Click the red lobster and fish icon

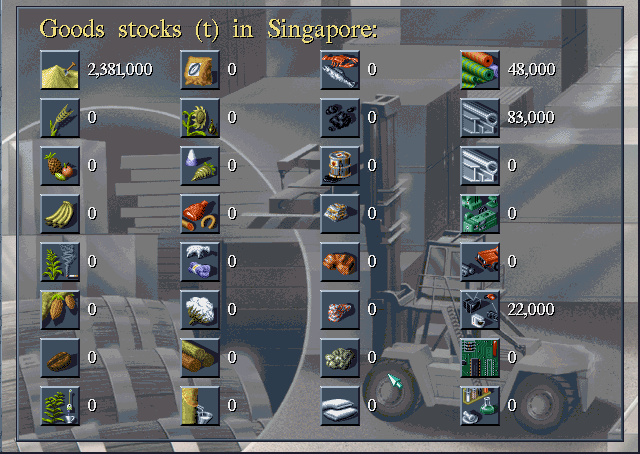coord(340,70)
